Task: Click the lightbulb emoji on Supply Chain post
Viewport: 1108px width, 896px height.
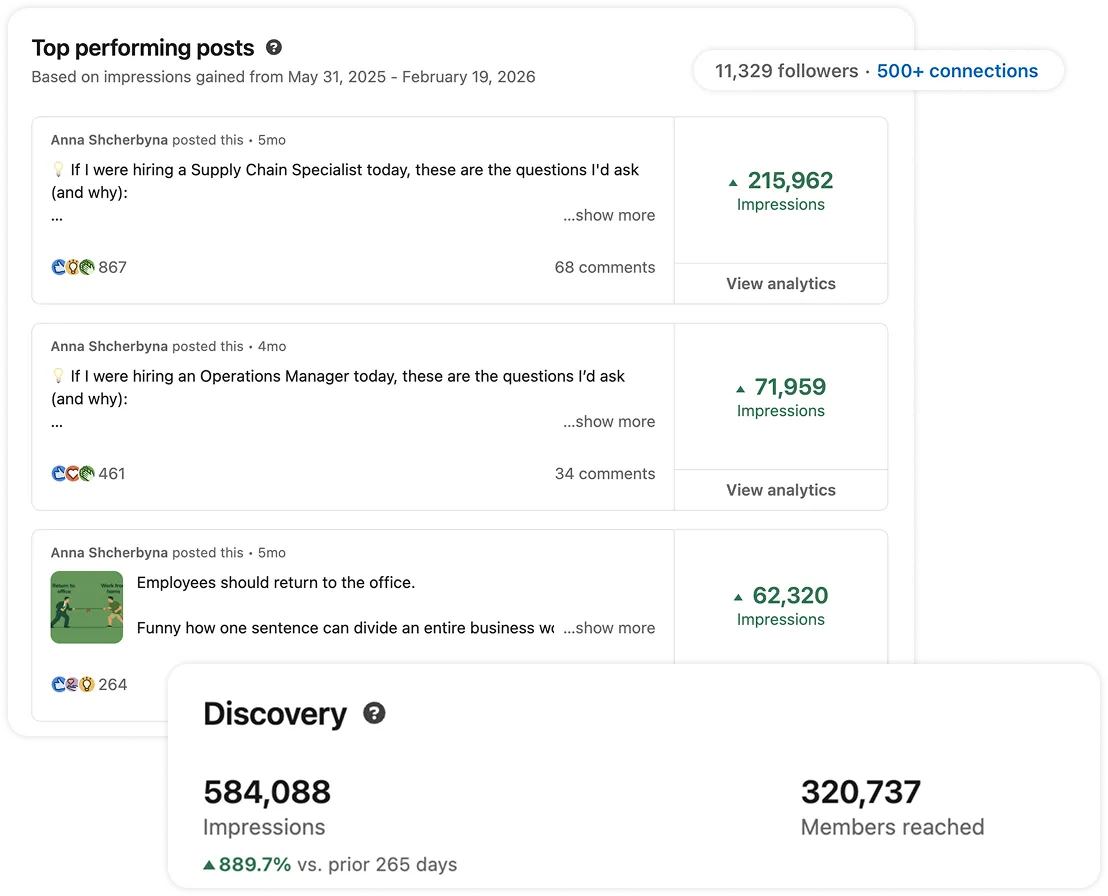Action: 59,170
